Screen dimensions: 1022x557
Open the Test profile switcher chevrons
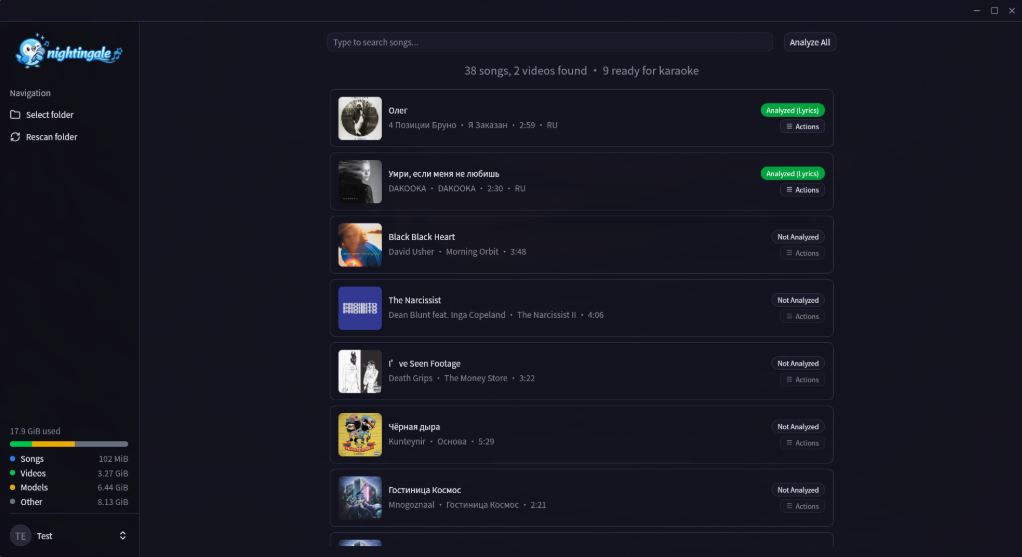[123, 536]
